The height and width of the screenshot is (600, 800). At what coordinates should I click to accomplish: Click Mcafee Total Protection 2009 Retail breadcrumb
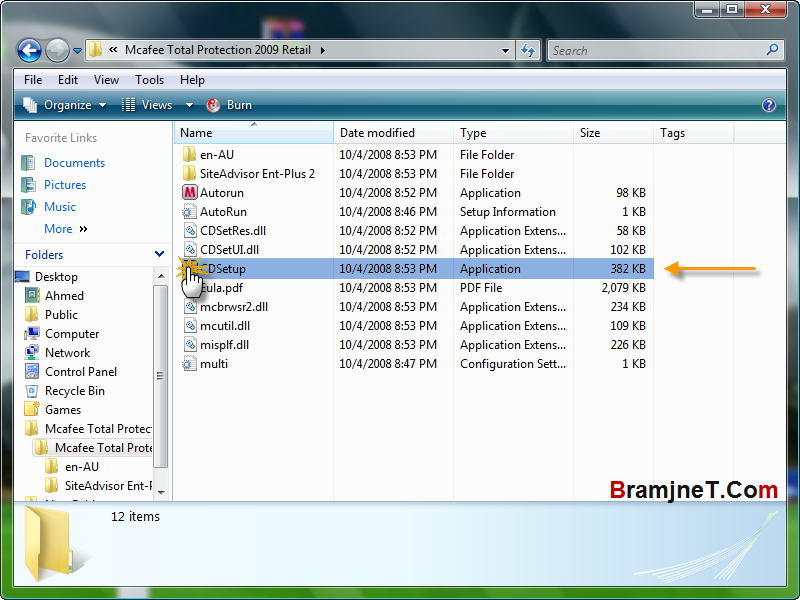coord(218,50)
